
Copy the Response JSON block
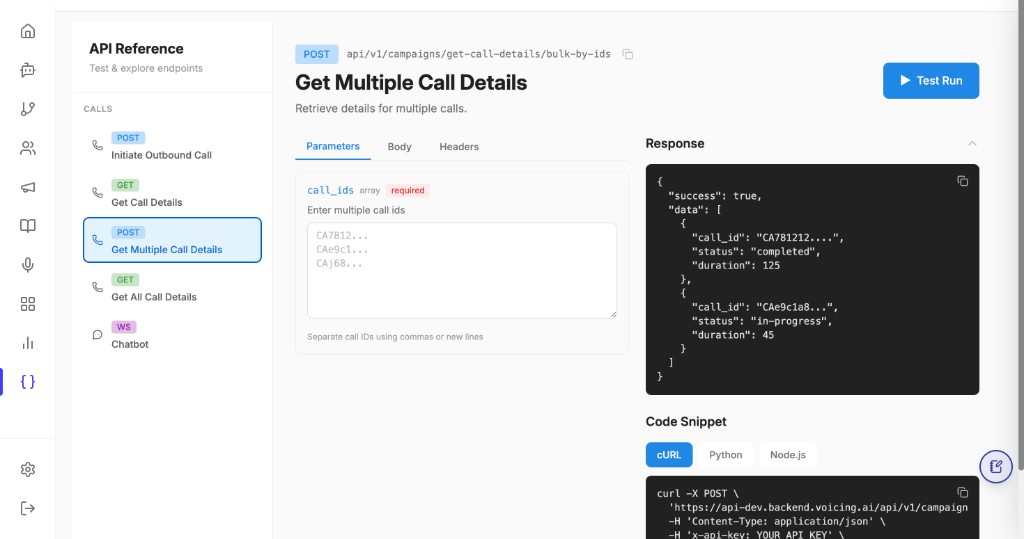[963, 181]
